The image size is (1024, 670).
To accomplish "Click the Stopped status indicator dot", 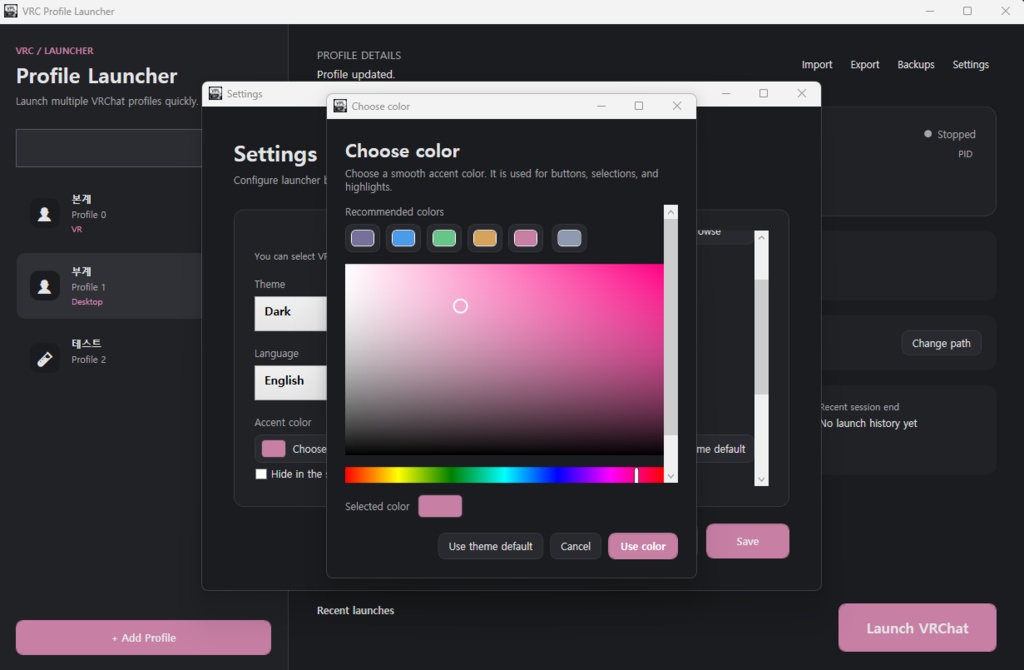I will tap(927, 134).
